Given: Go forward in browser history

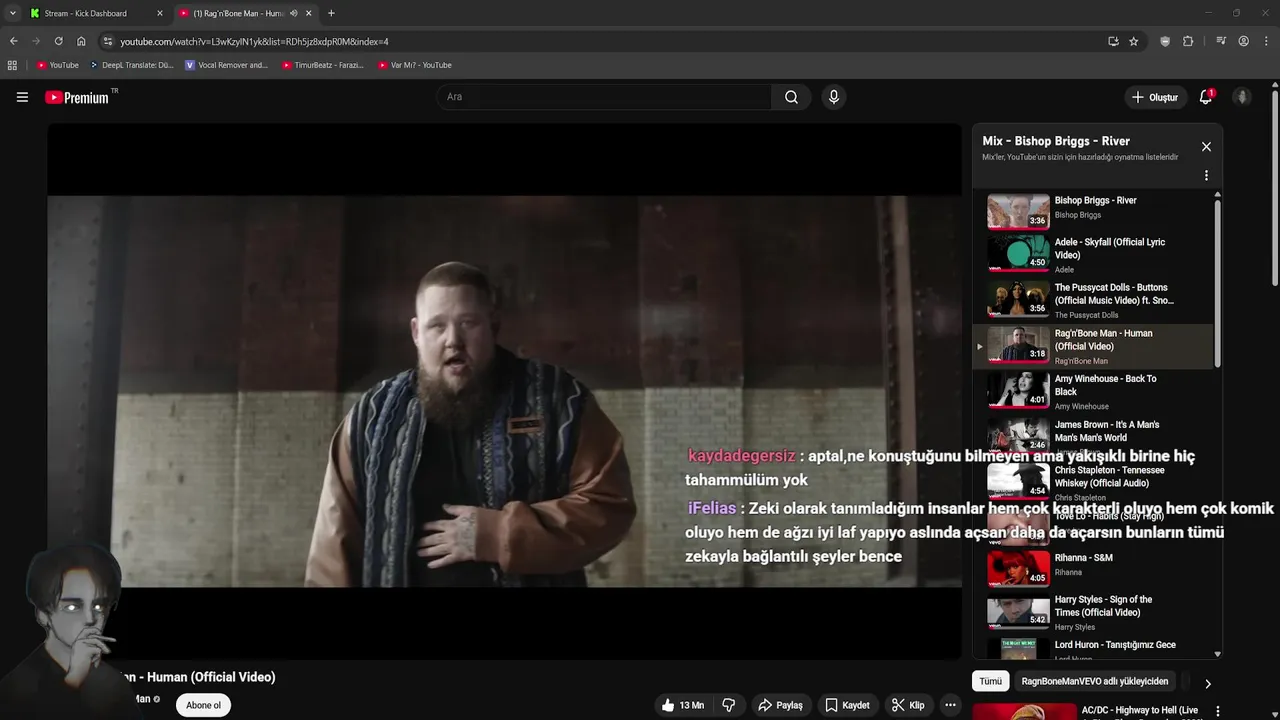Looking at the screenshot, I should [x=36, y=41].
